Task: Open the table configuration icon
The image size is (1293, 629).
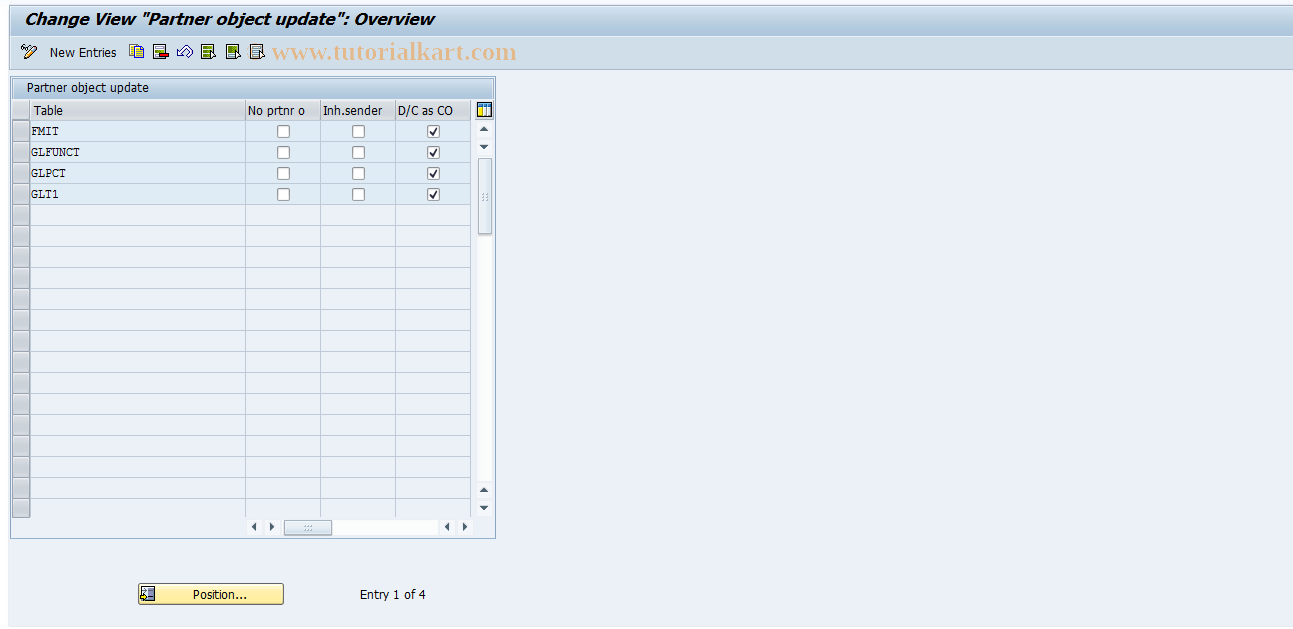Action: pos(483,110)
